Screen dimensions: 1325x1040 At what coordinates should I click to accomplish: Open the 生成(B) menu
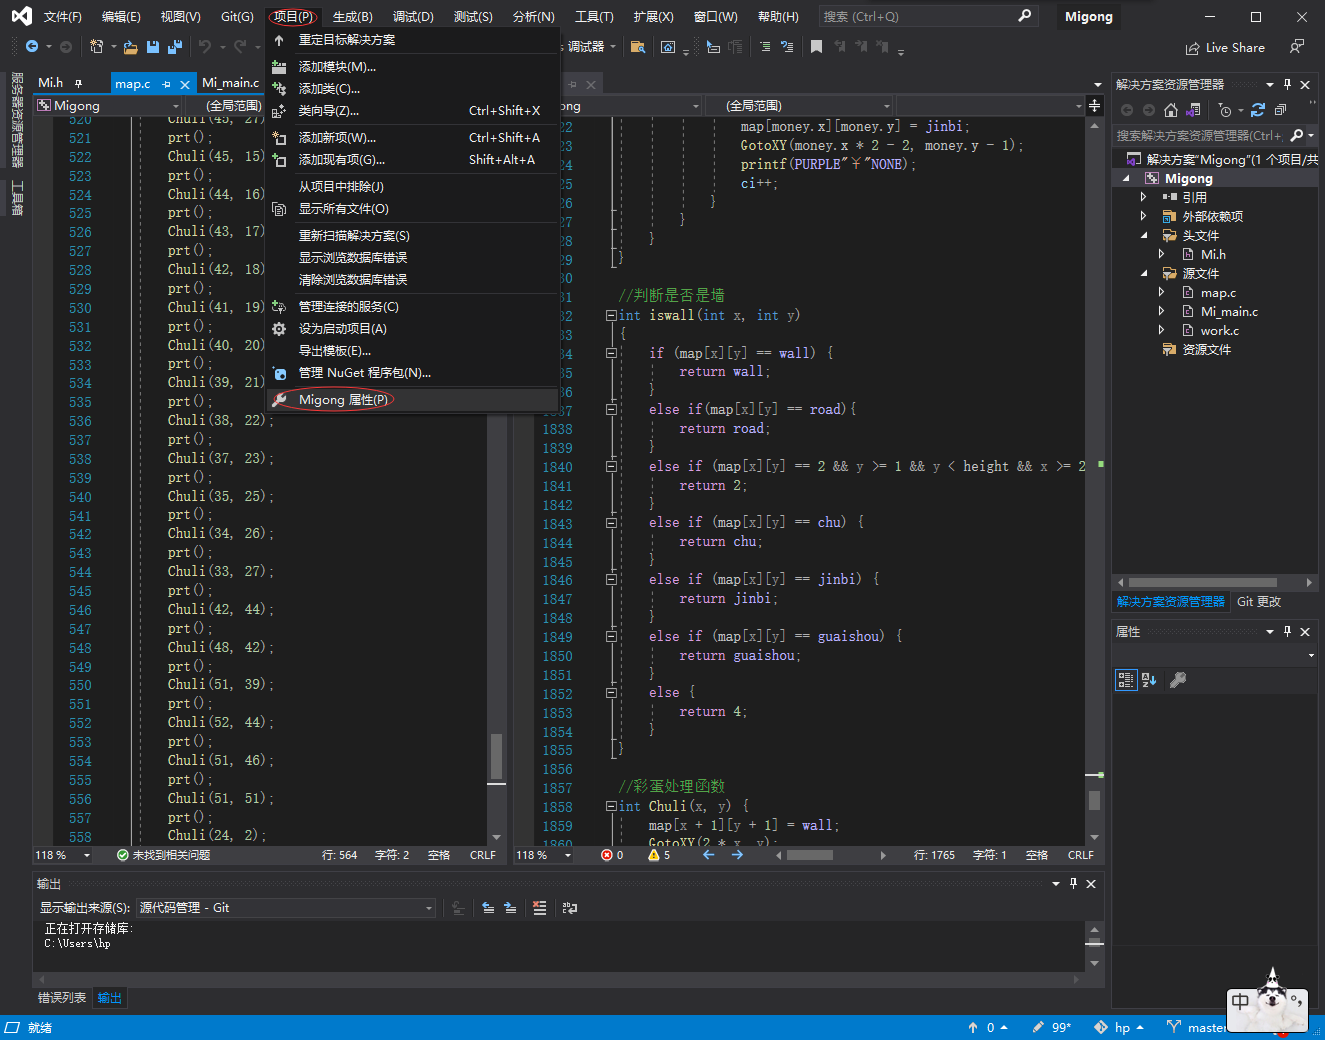(352, 17)
